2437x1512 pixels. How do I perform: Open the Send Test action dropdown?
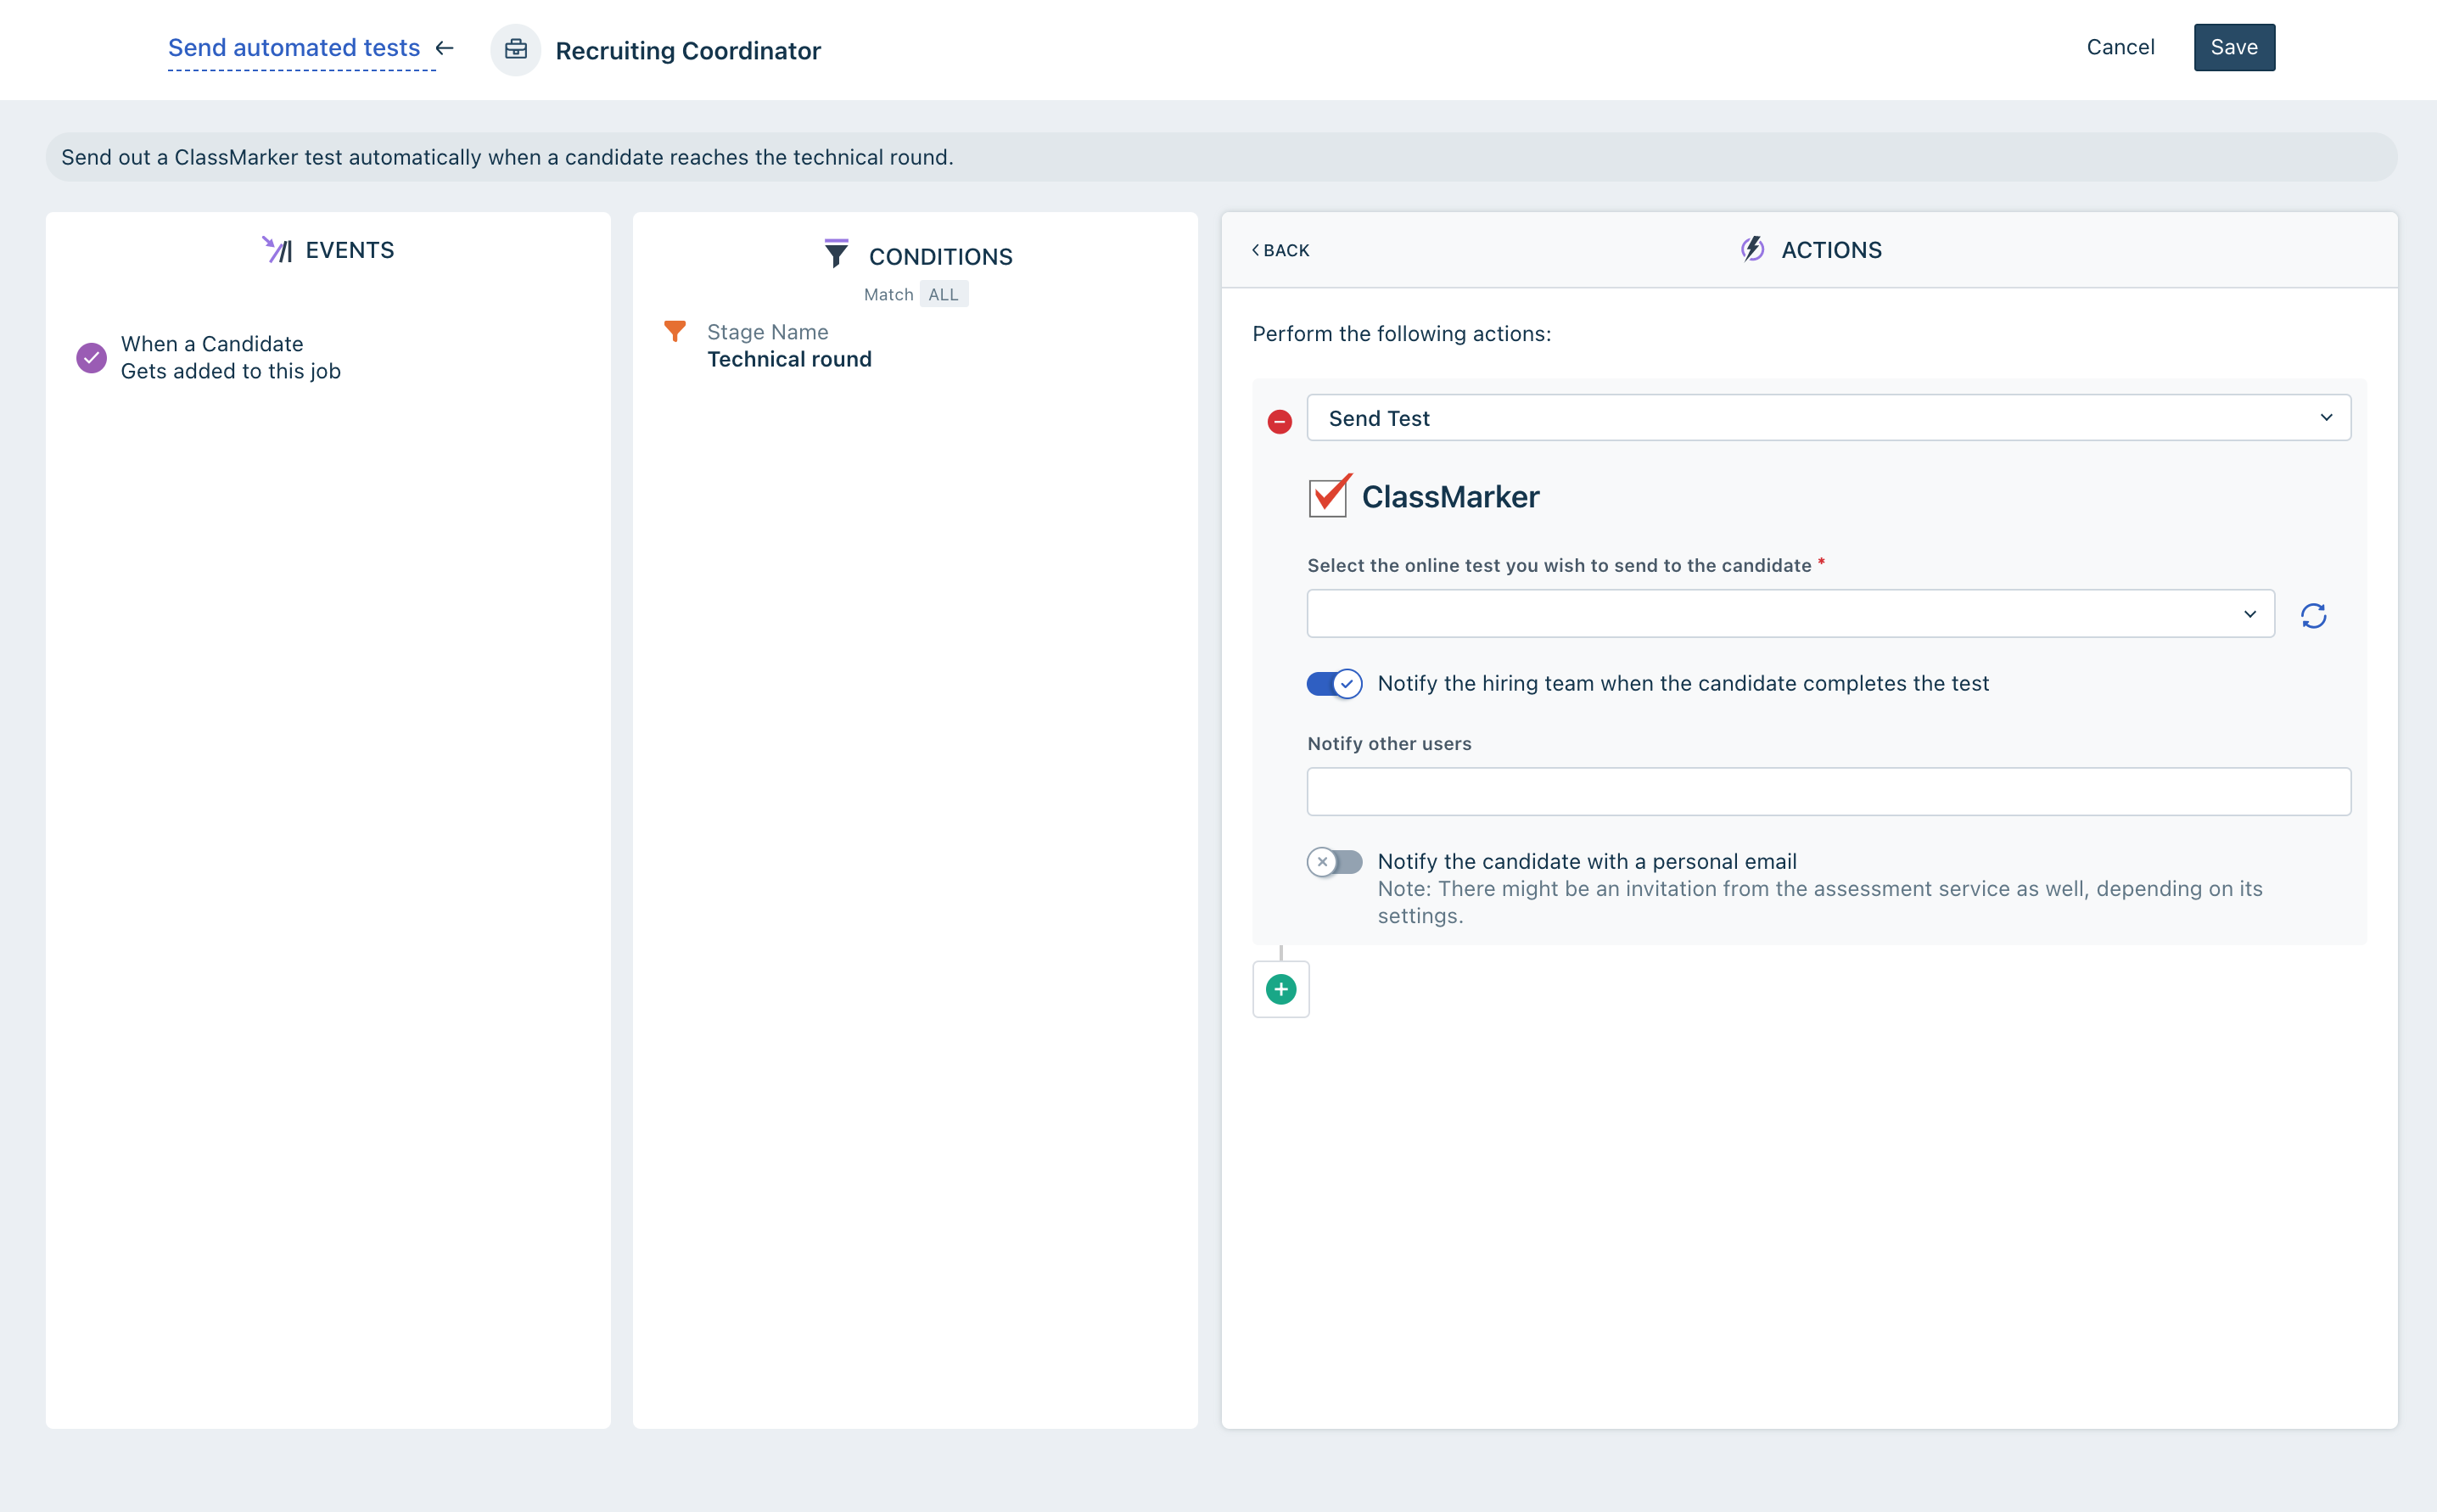point(1827,418)
